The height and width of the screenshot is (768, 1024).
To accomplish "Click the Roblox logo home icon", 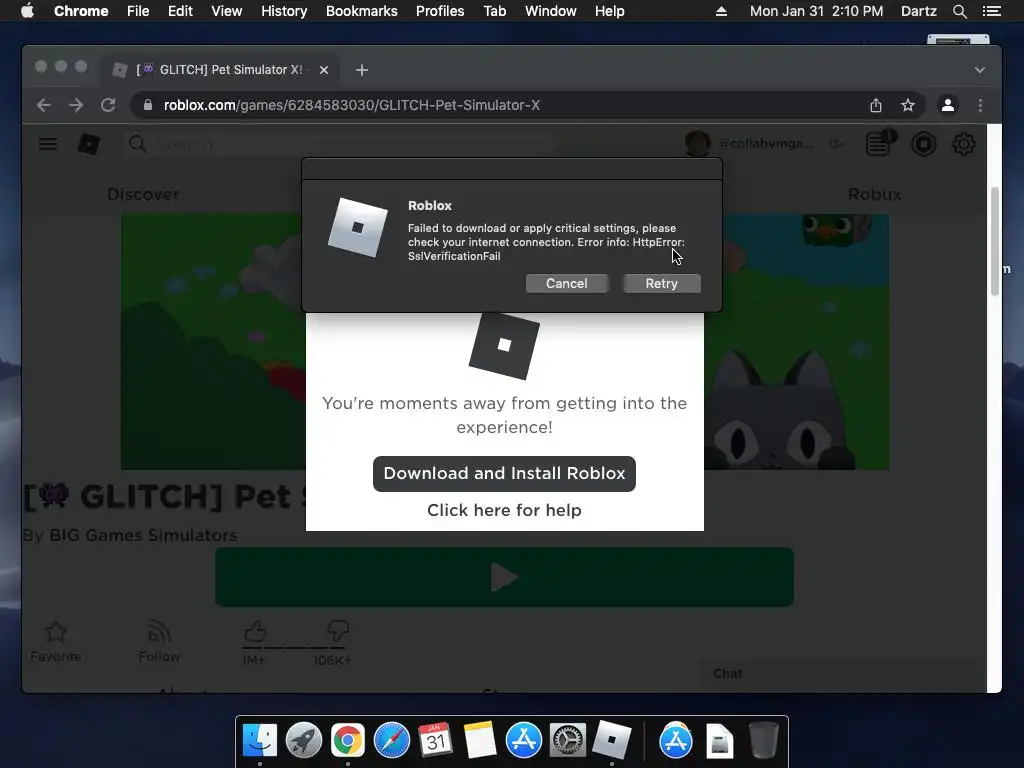I will point(89,144).
